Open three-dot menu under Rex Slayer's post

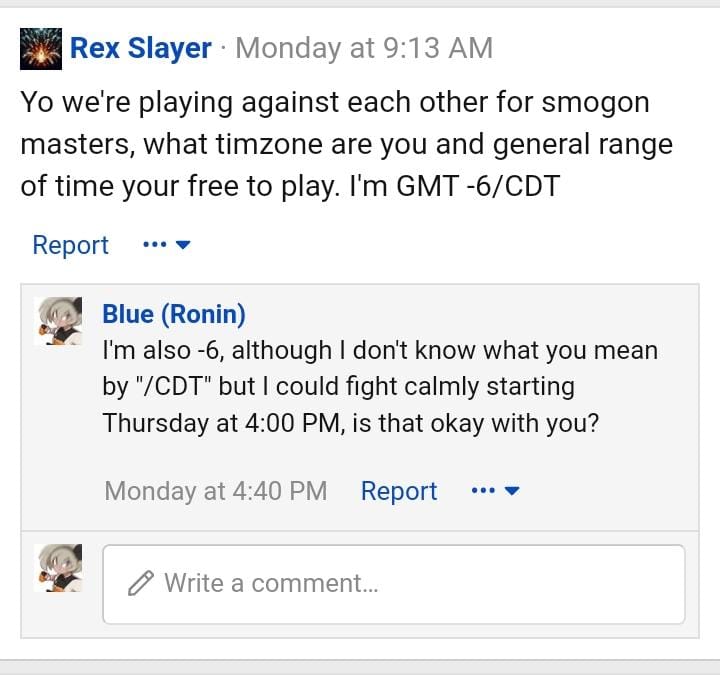(155, 244)
